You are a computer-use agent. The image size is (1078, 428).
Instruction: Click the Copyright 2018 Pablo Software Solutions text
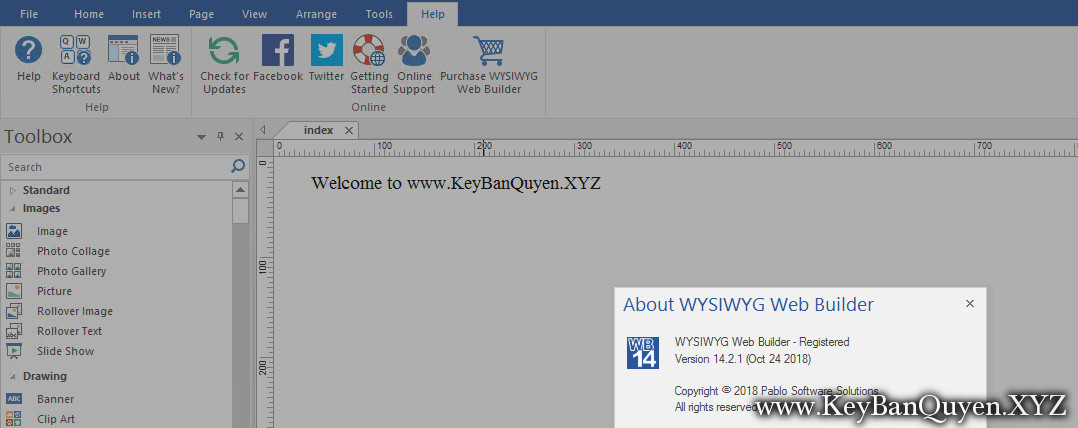point(776,390)
